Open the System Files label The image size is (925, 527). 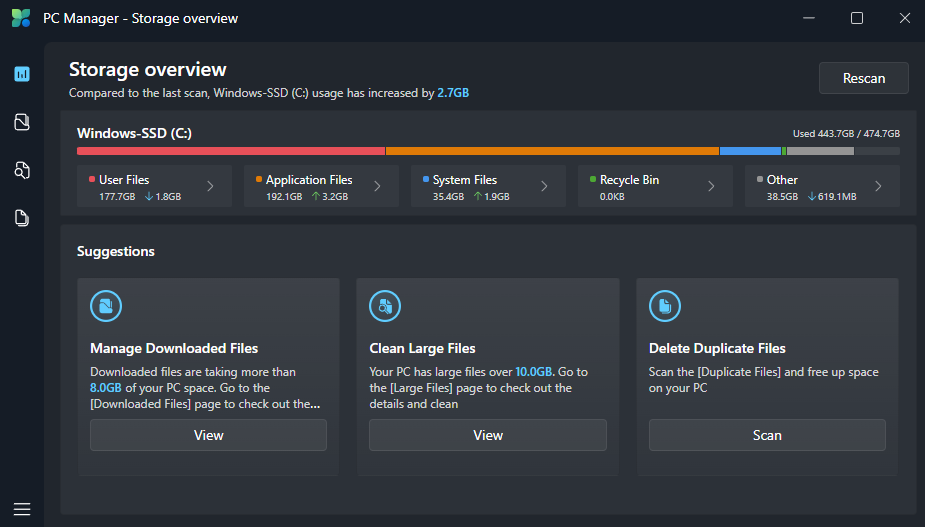(465, 179)
